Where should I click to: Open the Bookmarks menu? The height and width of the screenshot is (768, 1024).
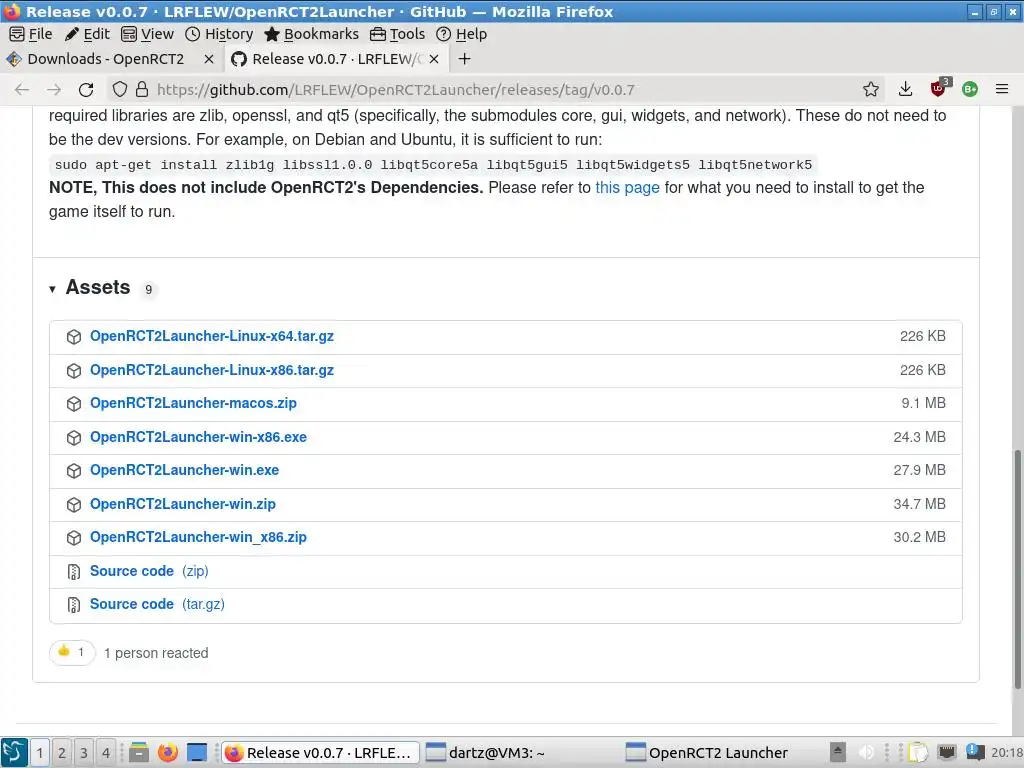pos(312,34)
